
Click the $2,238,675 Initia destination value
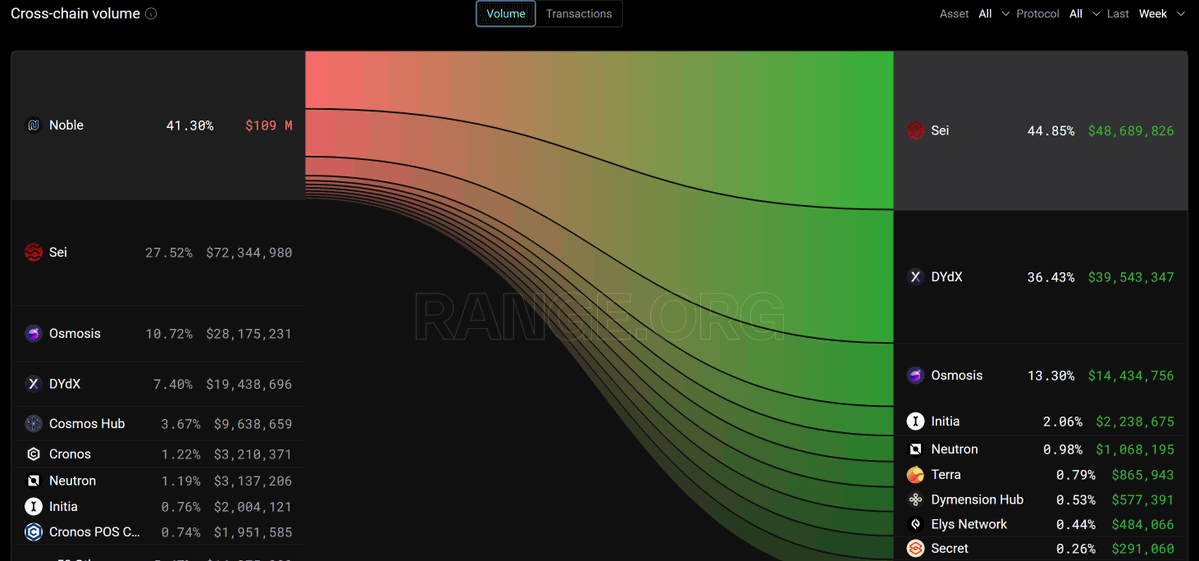pos(1134,422)
